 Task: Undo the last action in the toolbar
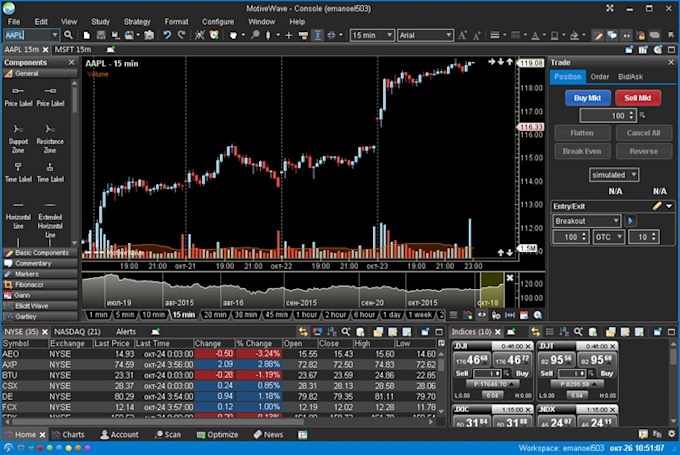pyautogui.click(x=167, y=35)
